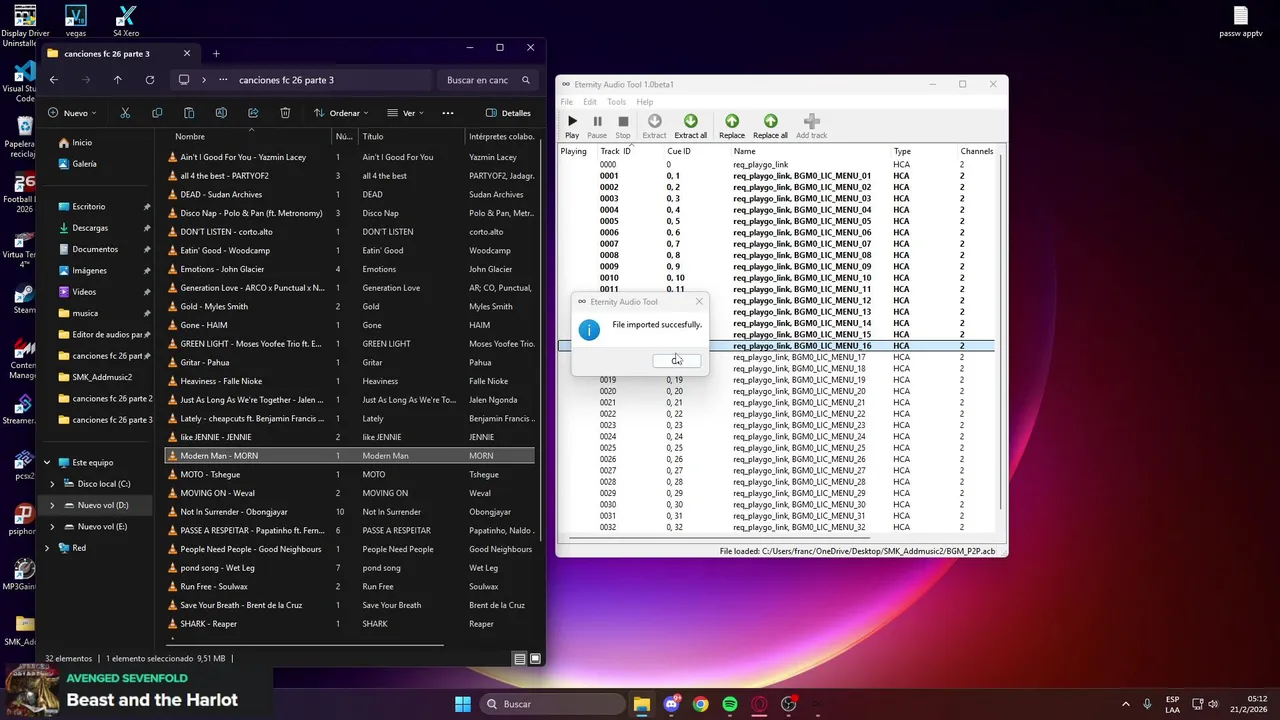Screen dimensions: 1280x720
Task: Open Google Chrome from the taskbar
Action: click(x=700, y=704)
